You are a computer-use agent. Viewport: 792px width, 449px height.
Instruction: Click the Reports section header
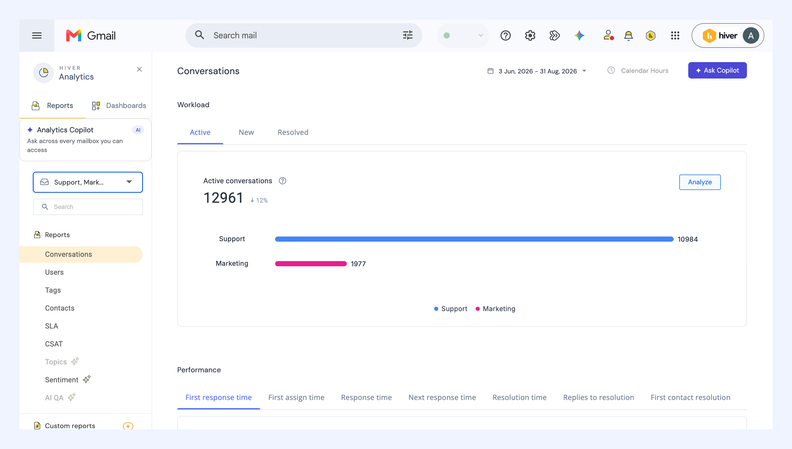pos(52,235)
